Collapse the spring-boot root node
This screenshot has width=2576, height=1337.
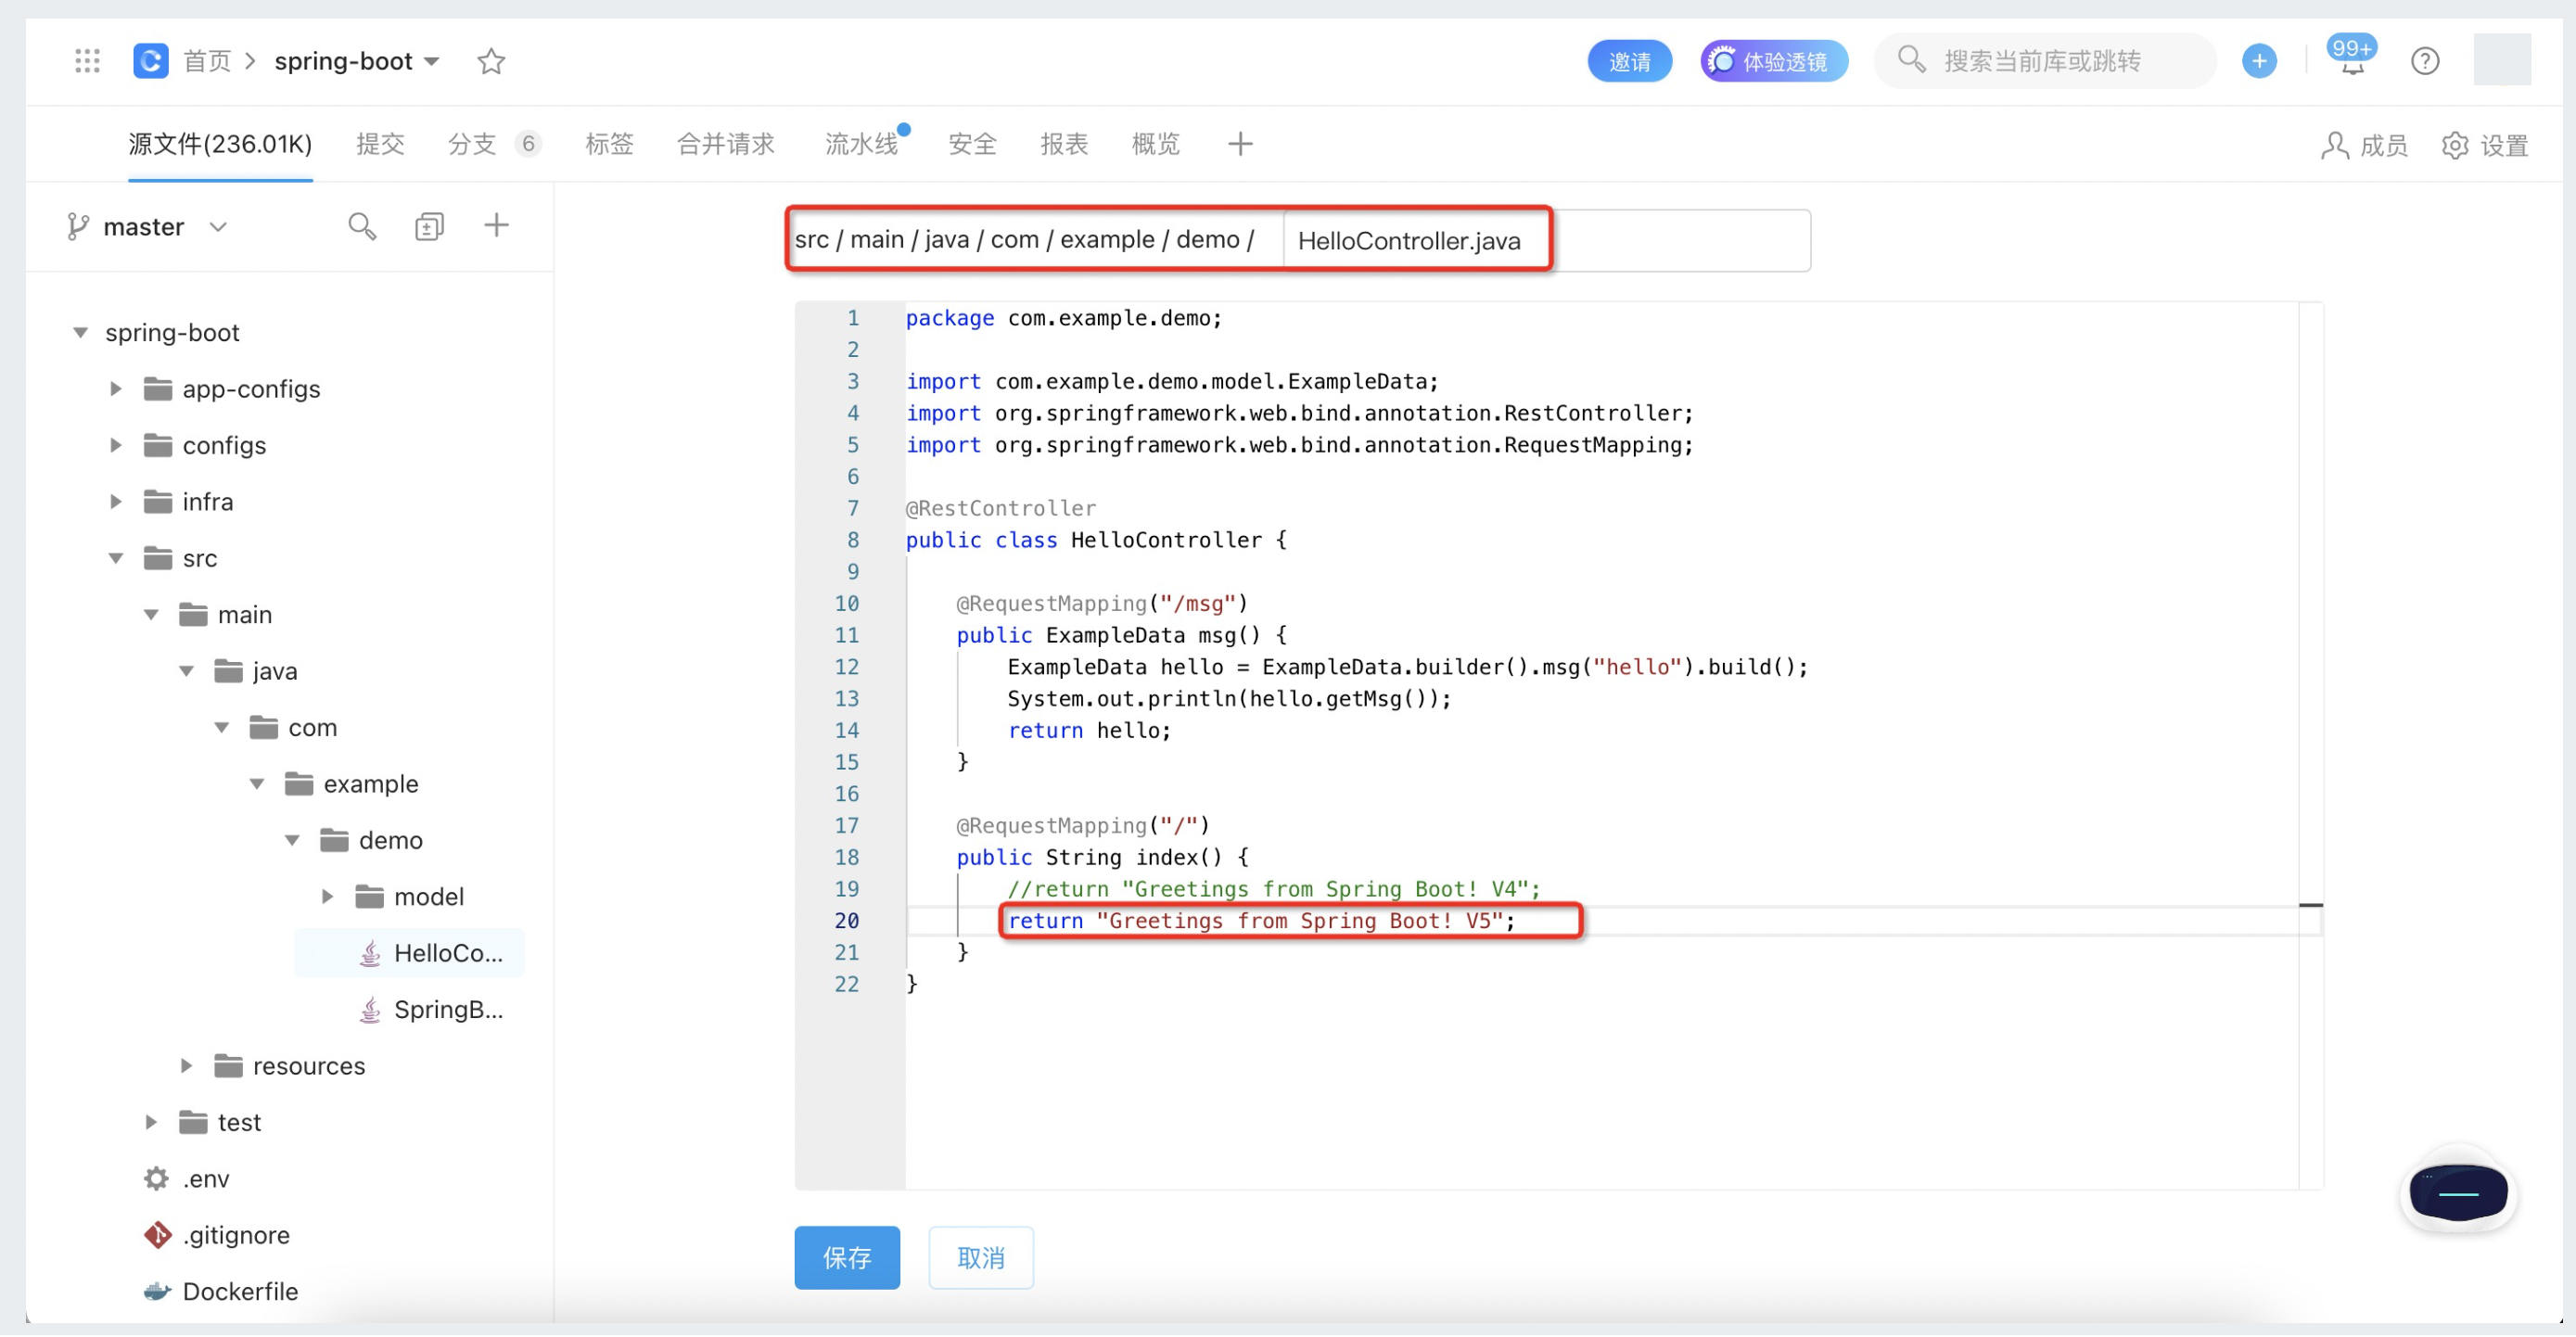[x=80, y=333]
